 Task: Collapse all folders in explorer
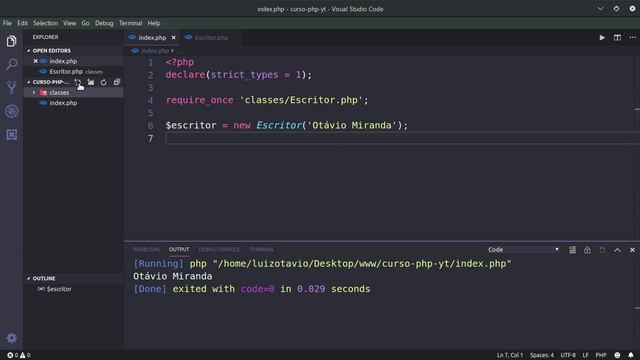117,82
